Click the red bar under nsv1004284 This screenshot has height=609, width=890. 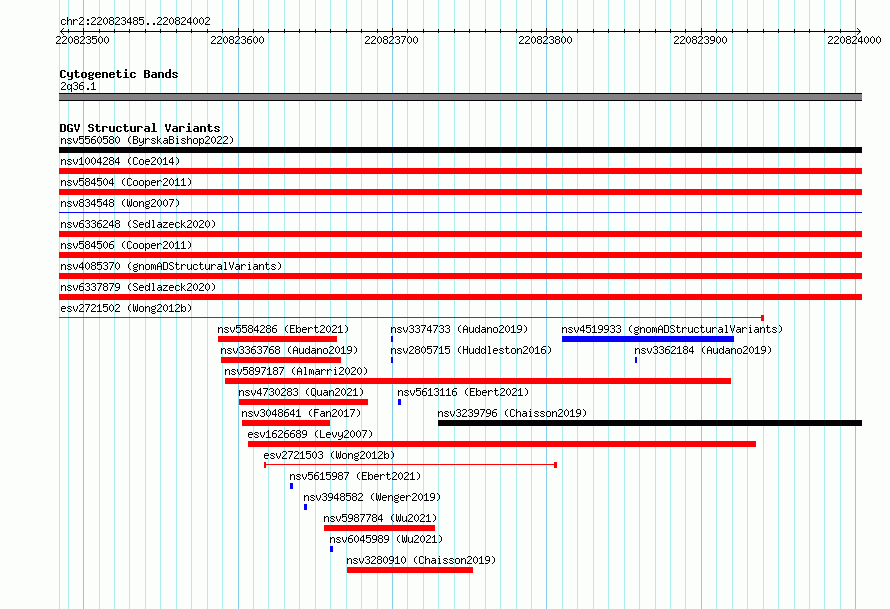(x=460, y=171)
